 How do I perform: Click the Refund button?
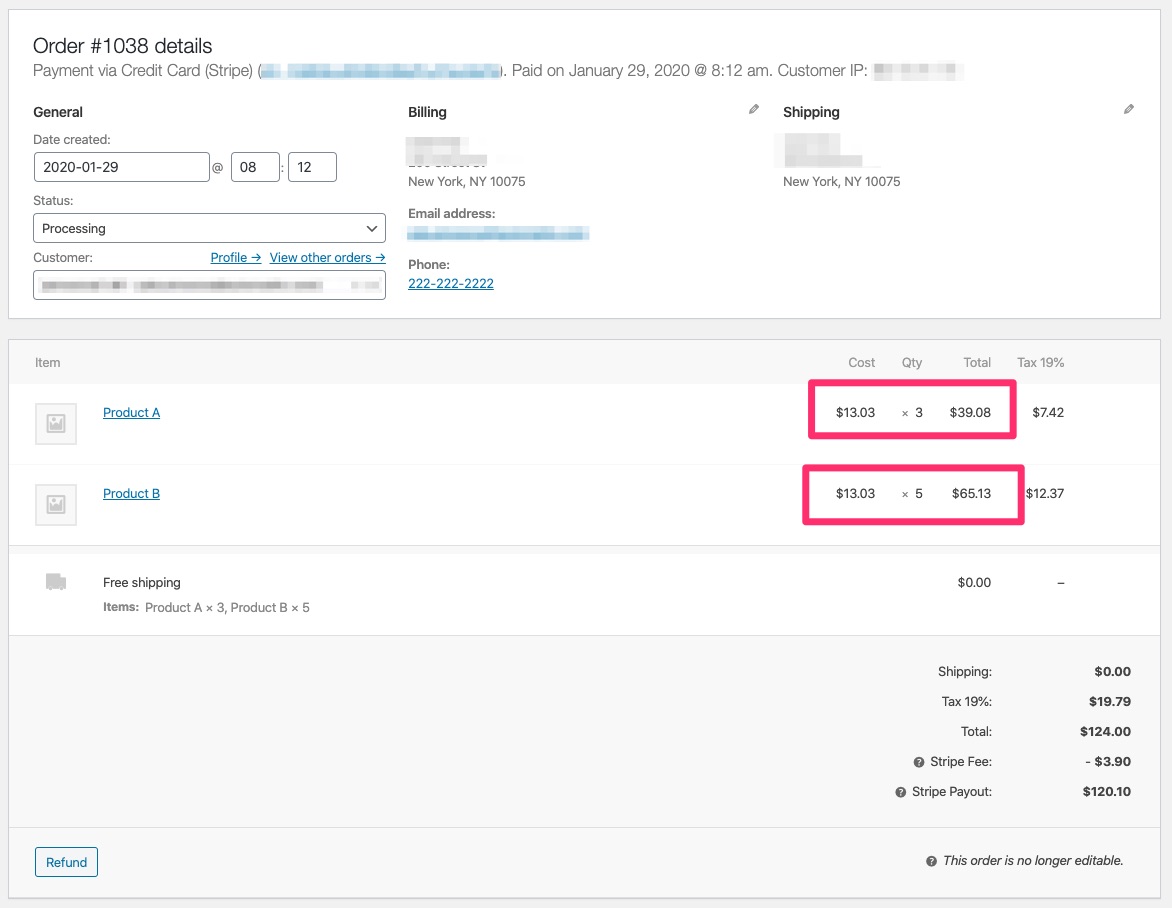[x=66, y=861]
